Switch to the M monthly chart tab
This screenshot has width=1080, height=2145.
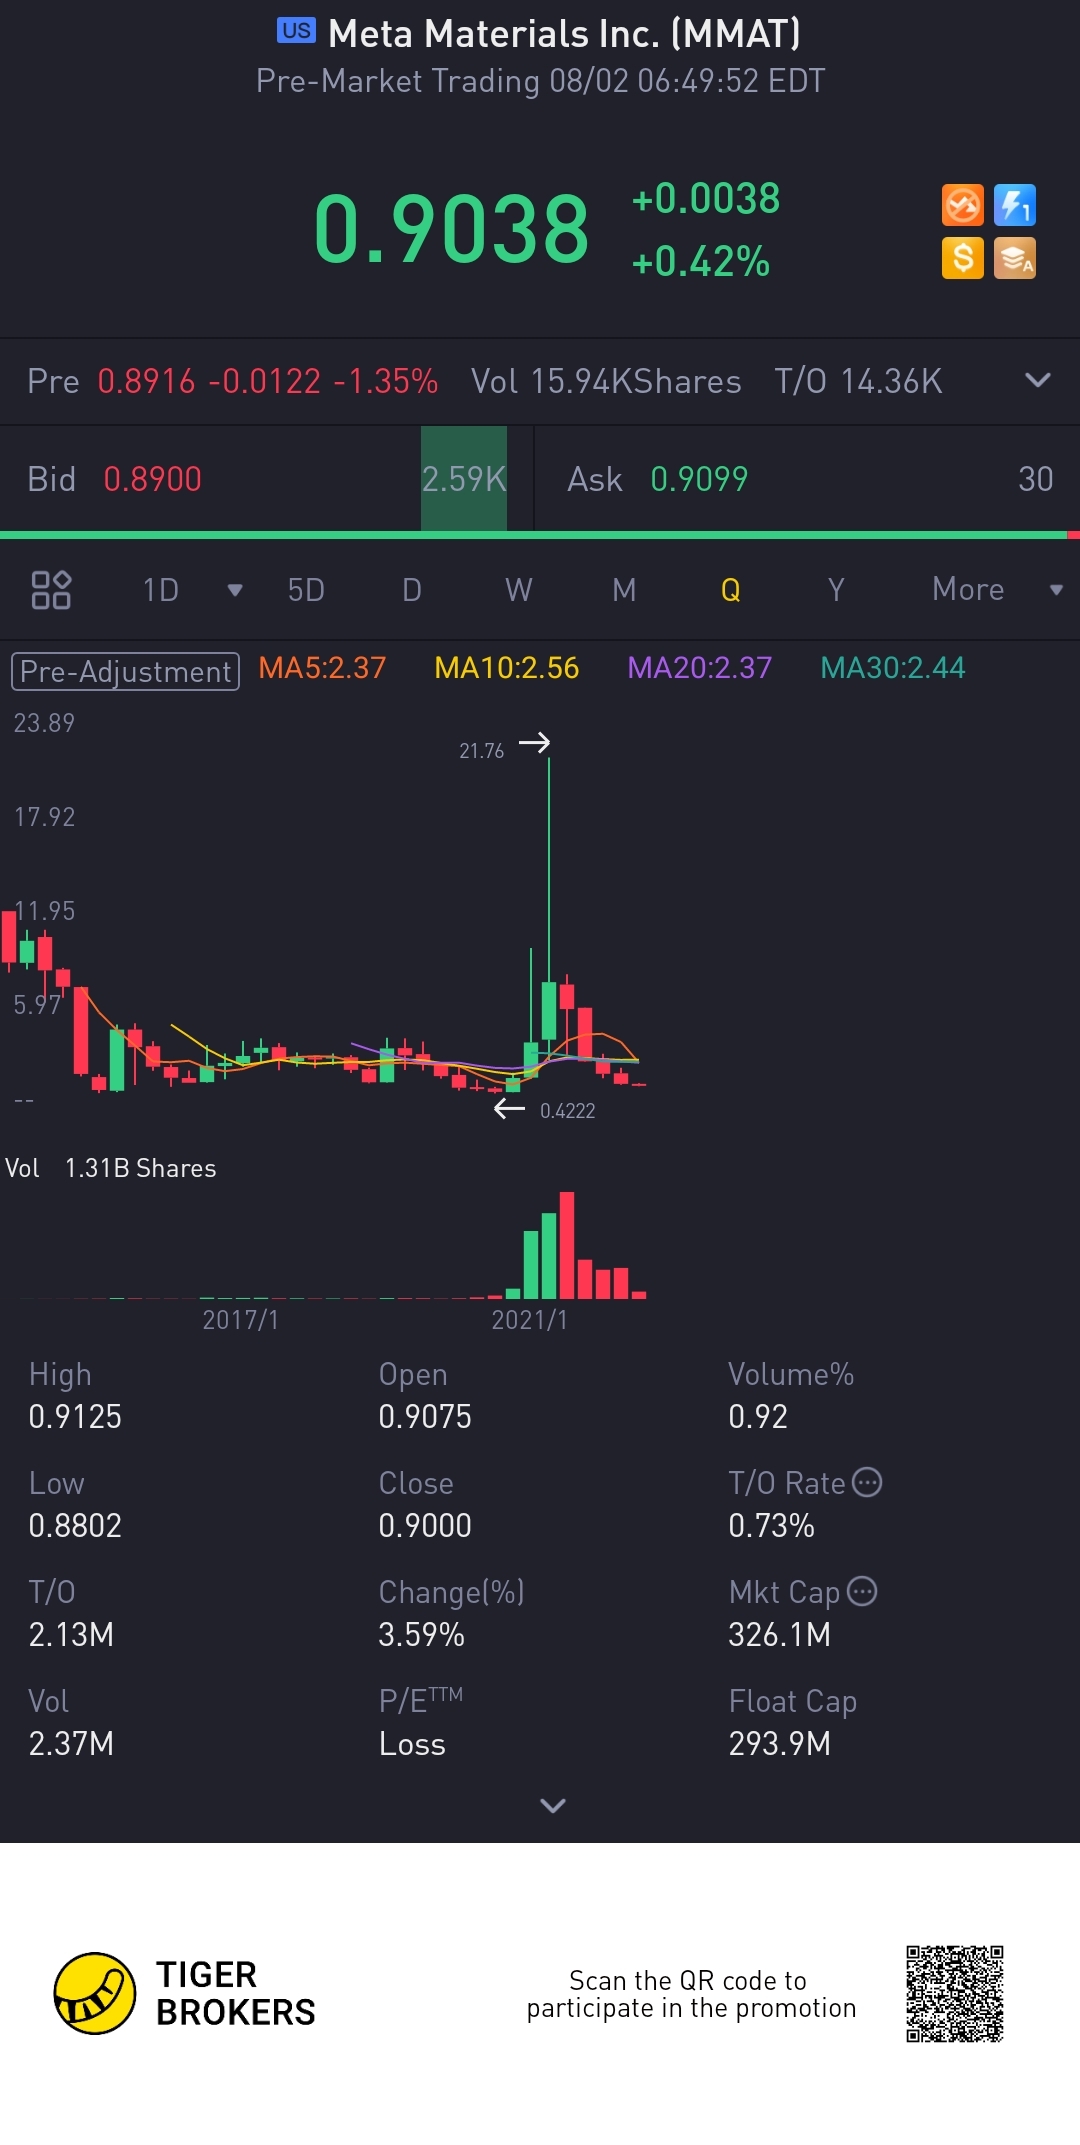624,590
